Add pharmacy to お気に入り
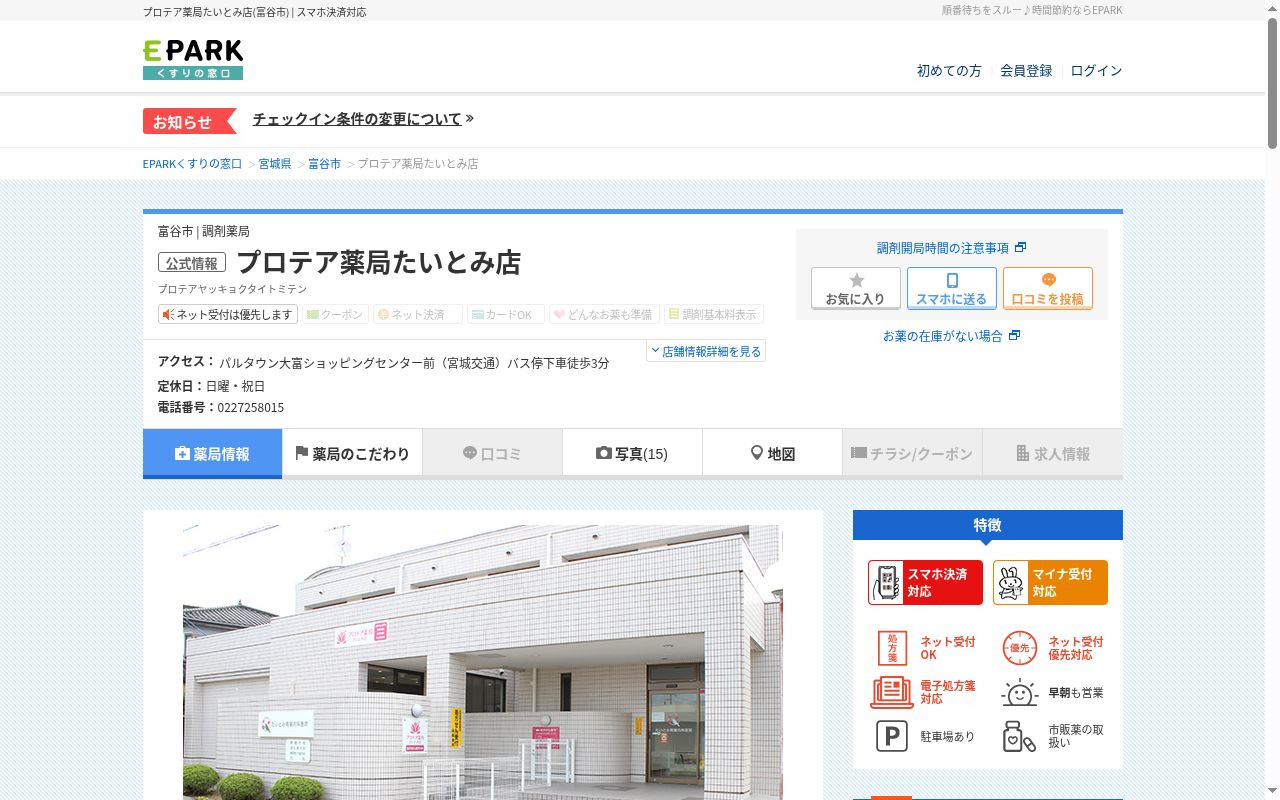Screen dimensions: 1280x800 point(856,288)
